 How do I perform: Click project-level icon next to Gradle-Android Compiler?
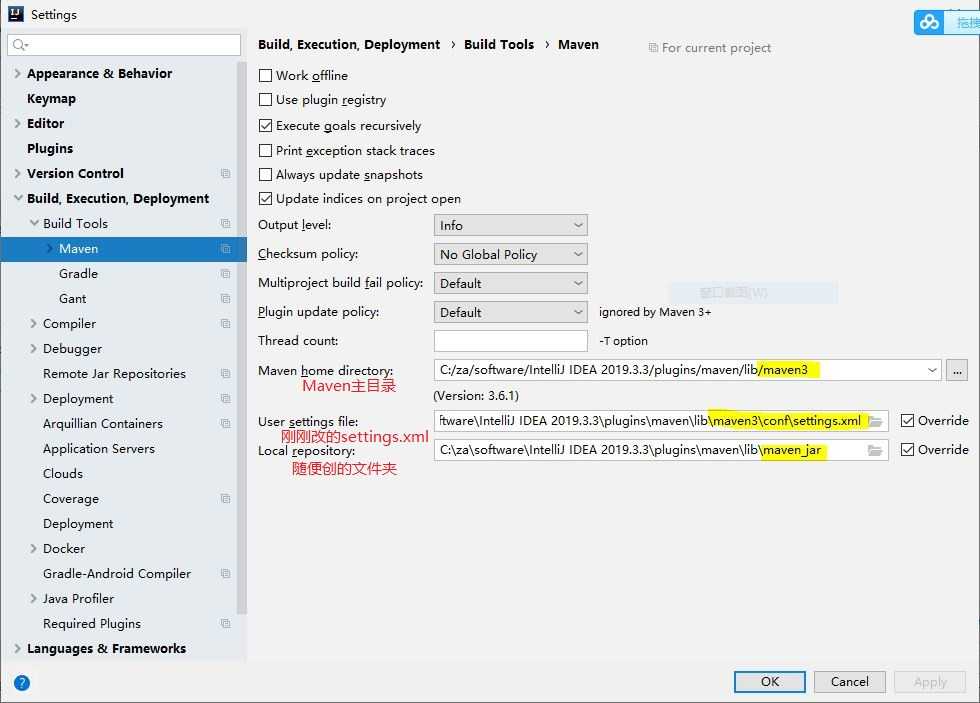pos(226,574)
